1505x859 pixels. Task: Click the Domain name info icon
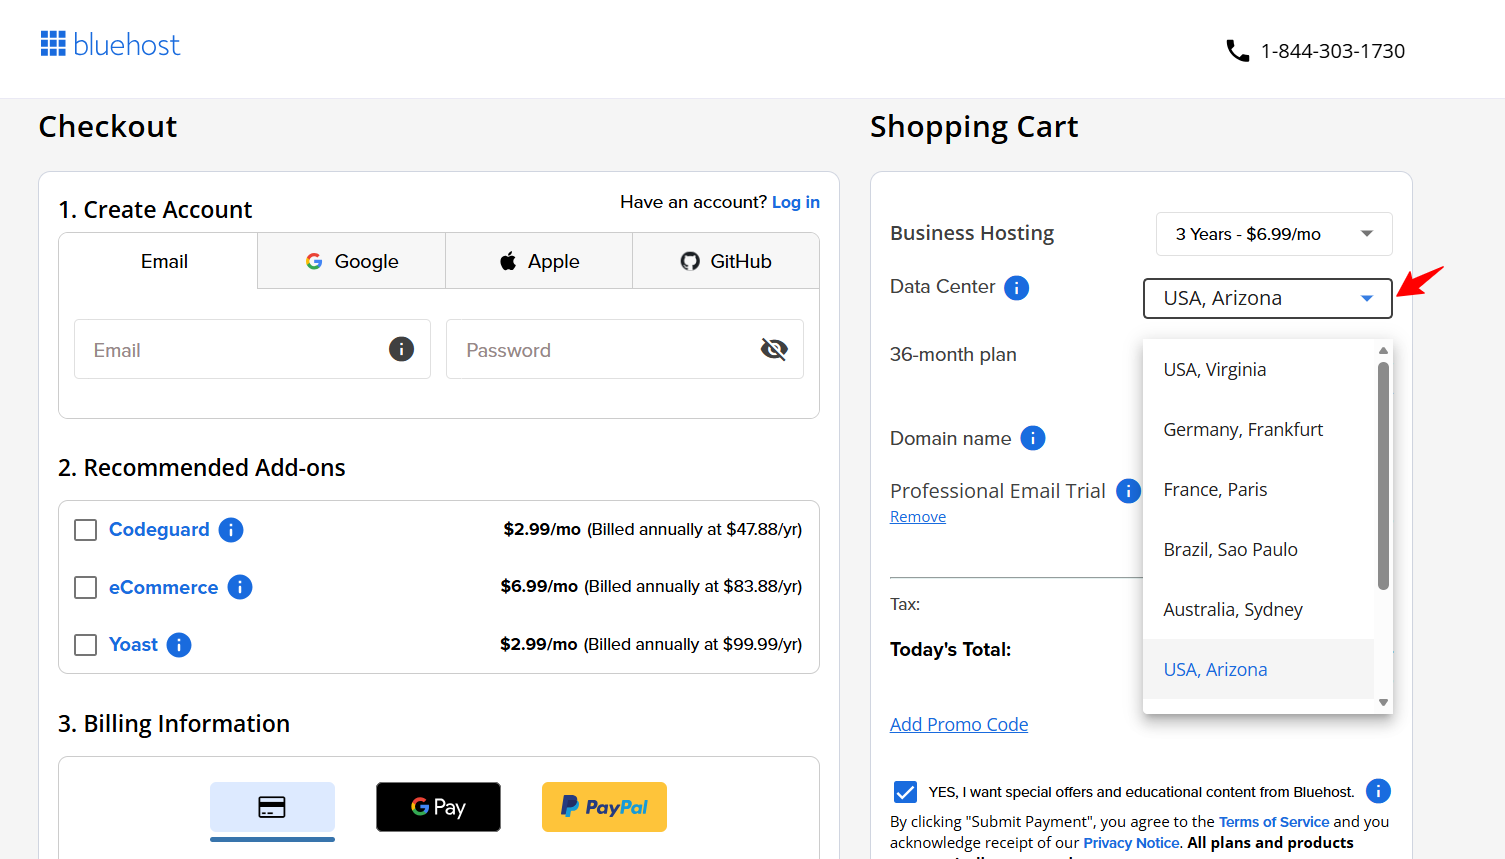1033,438
